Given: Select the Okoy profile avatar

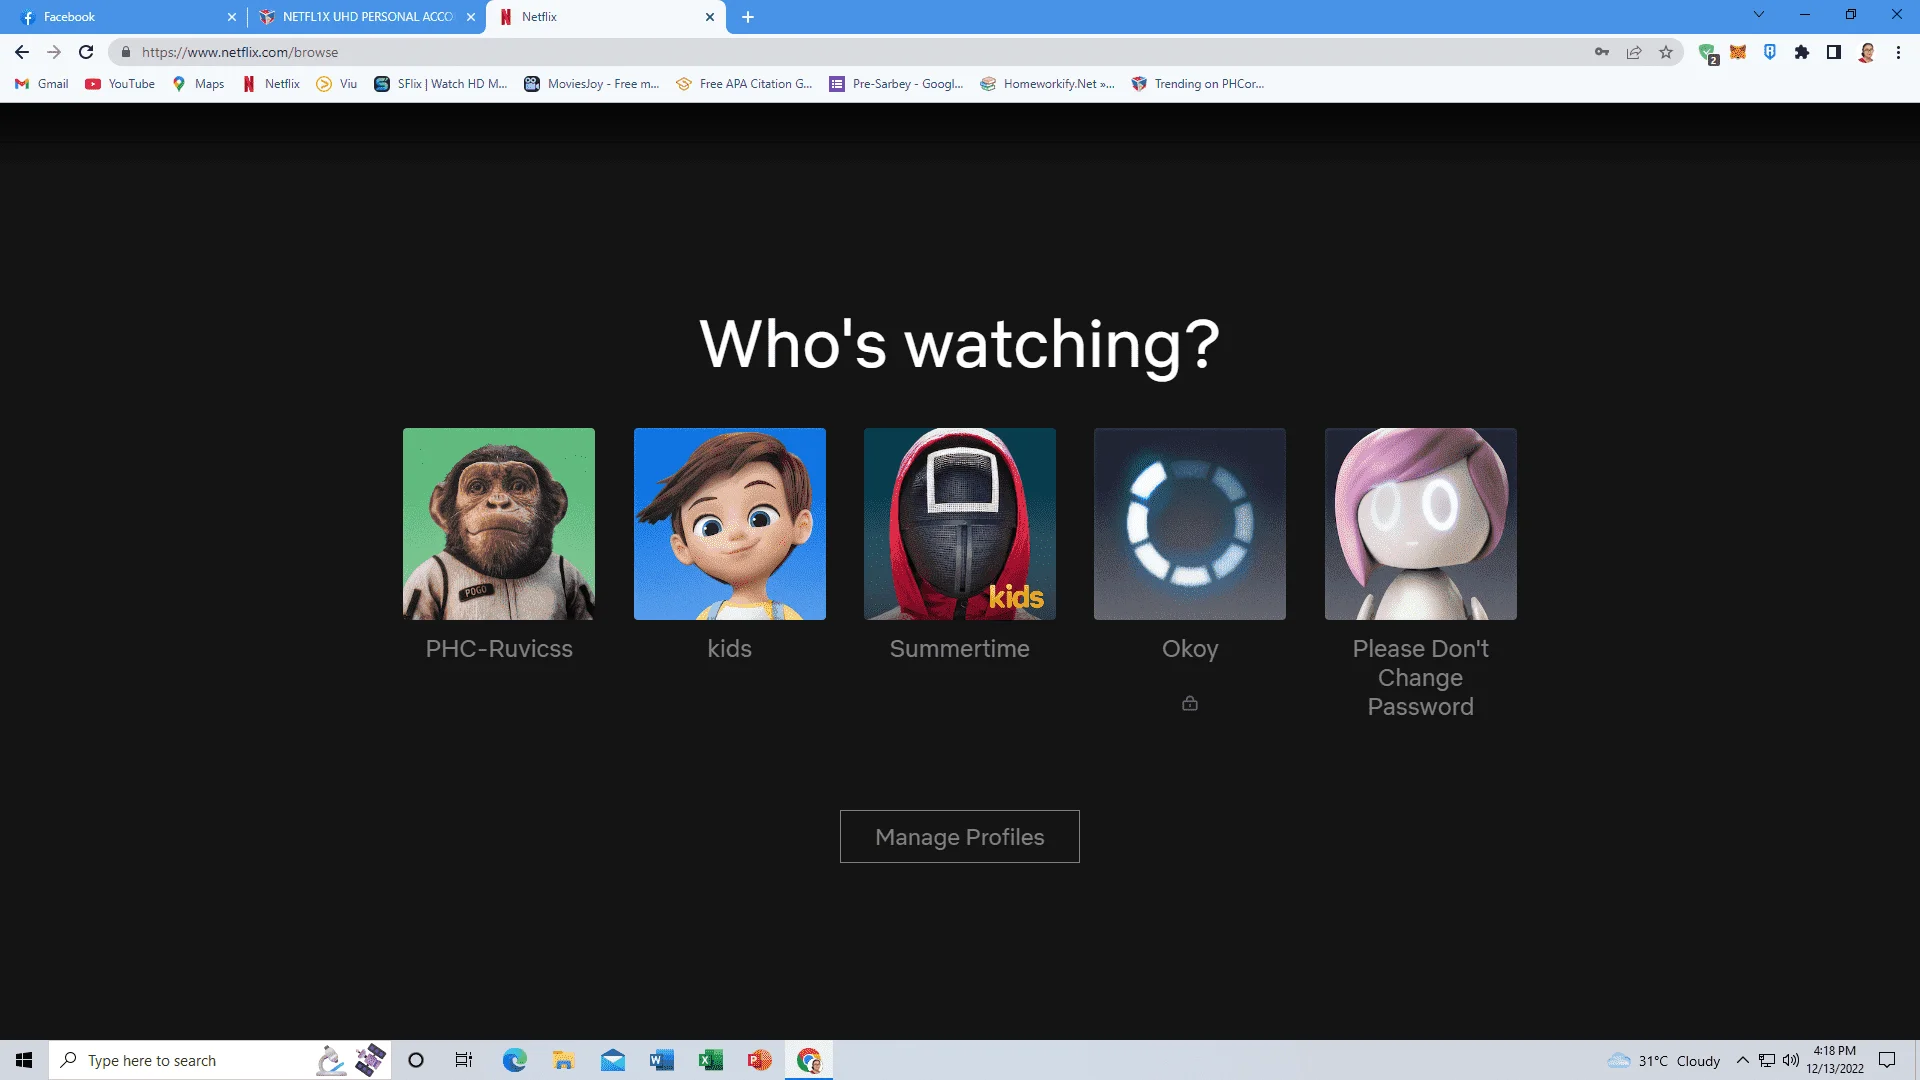Looking at the screenshot, I should click(x=1190, y=524).
